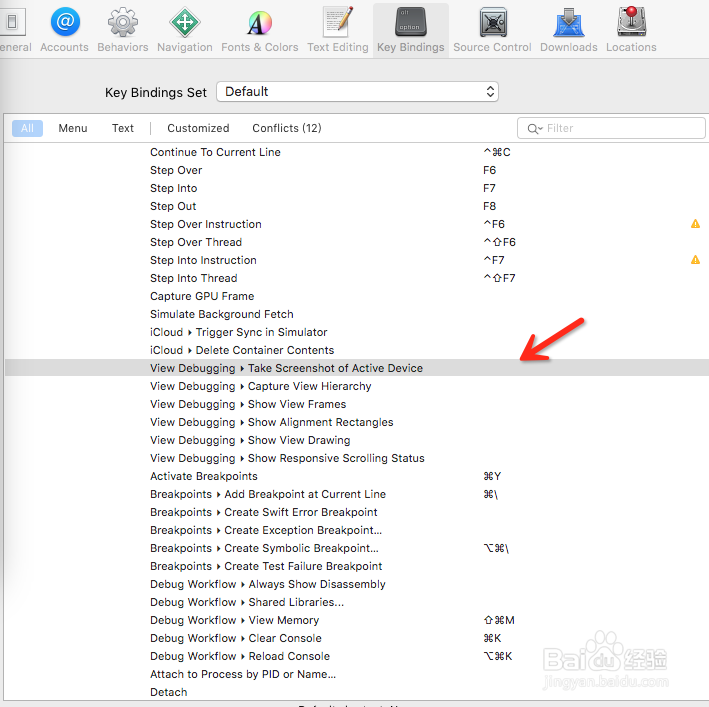709x707 pixels.
Task: Open the Text Editing preferences pane
Action: [338, 29]
